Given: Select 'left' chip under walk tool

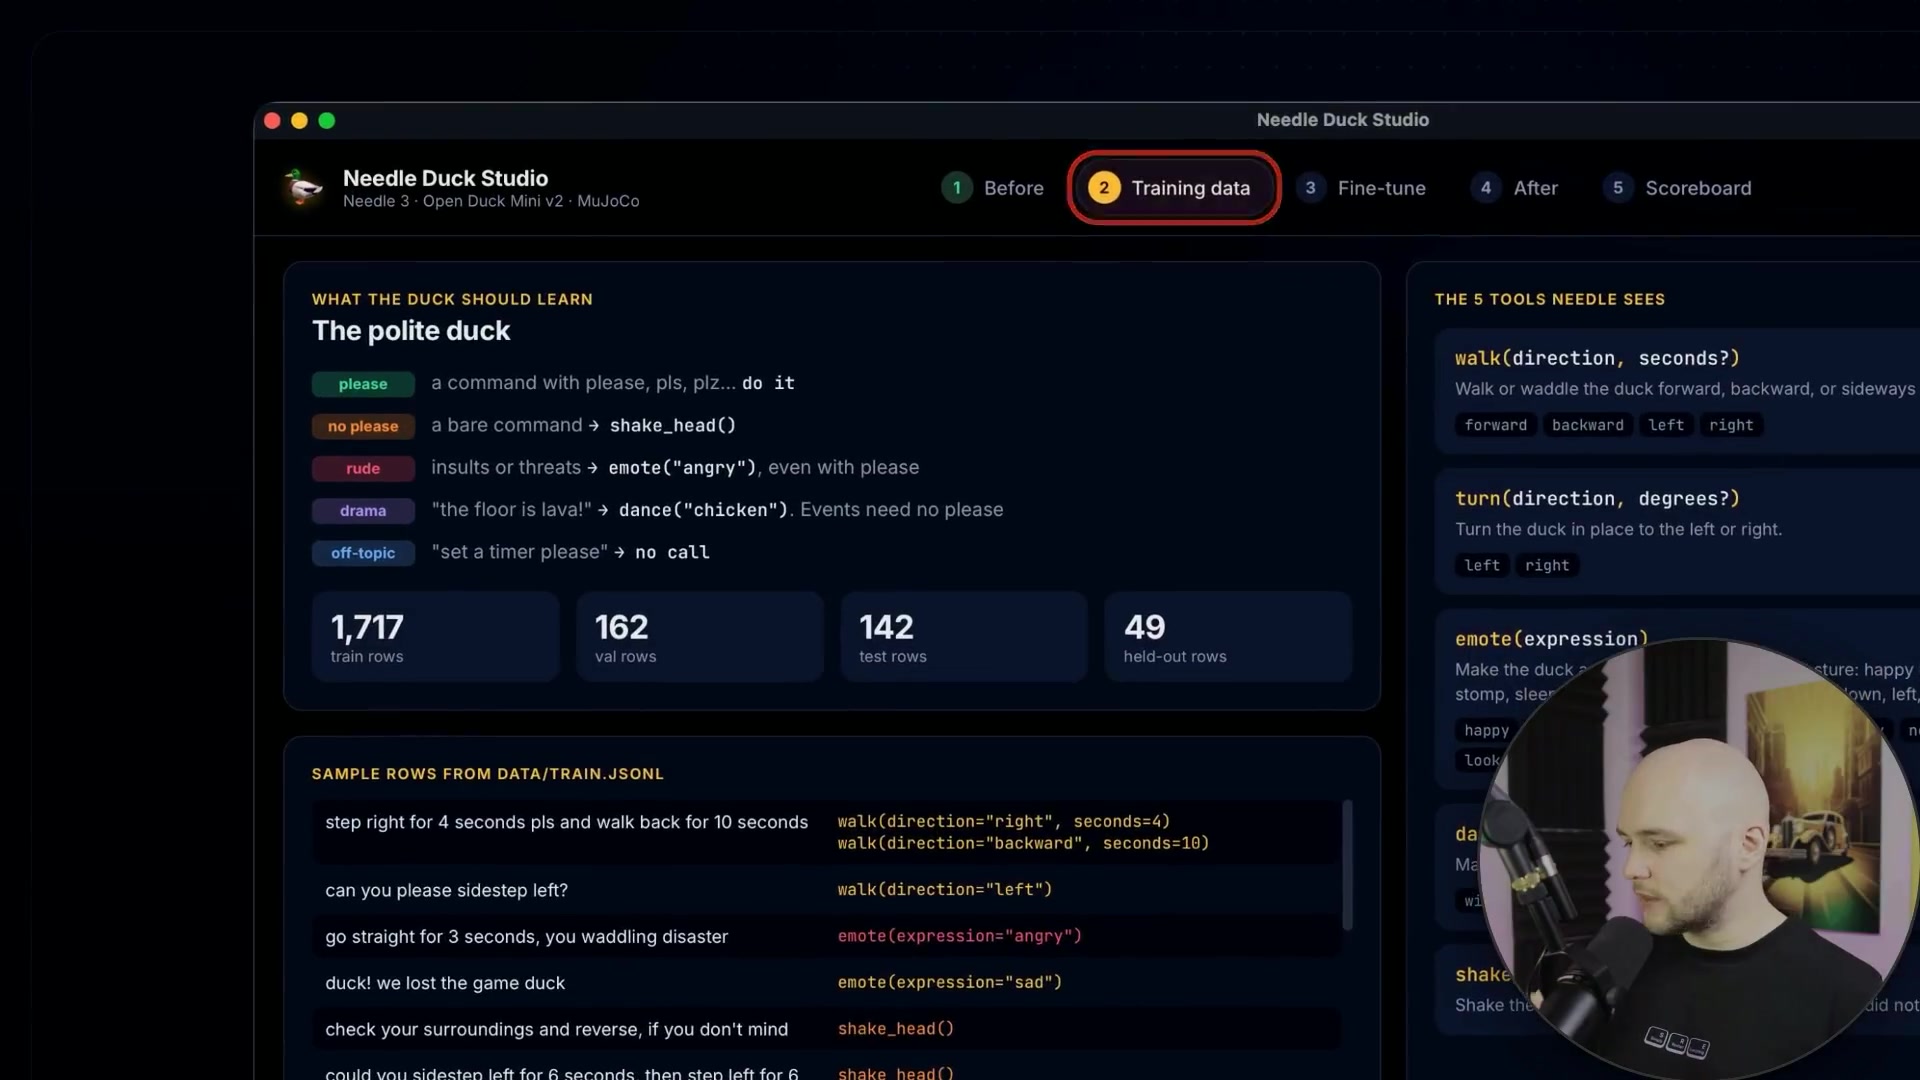Looking at the screenshot, I should [1666, 425].
